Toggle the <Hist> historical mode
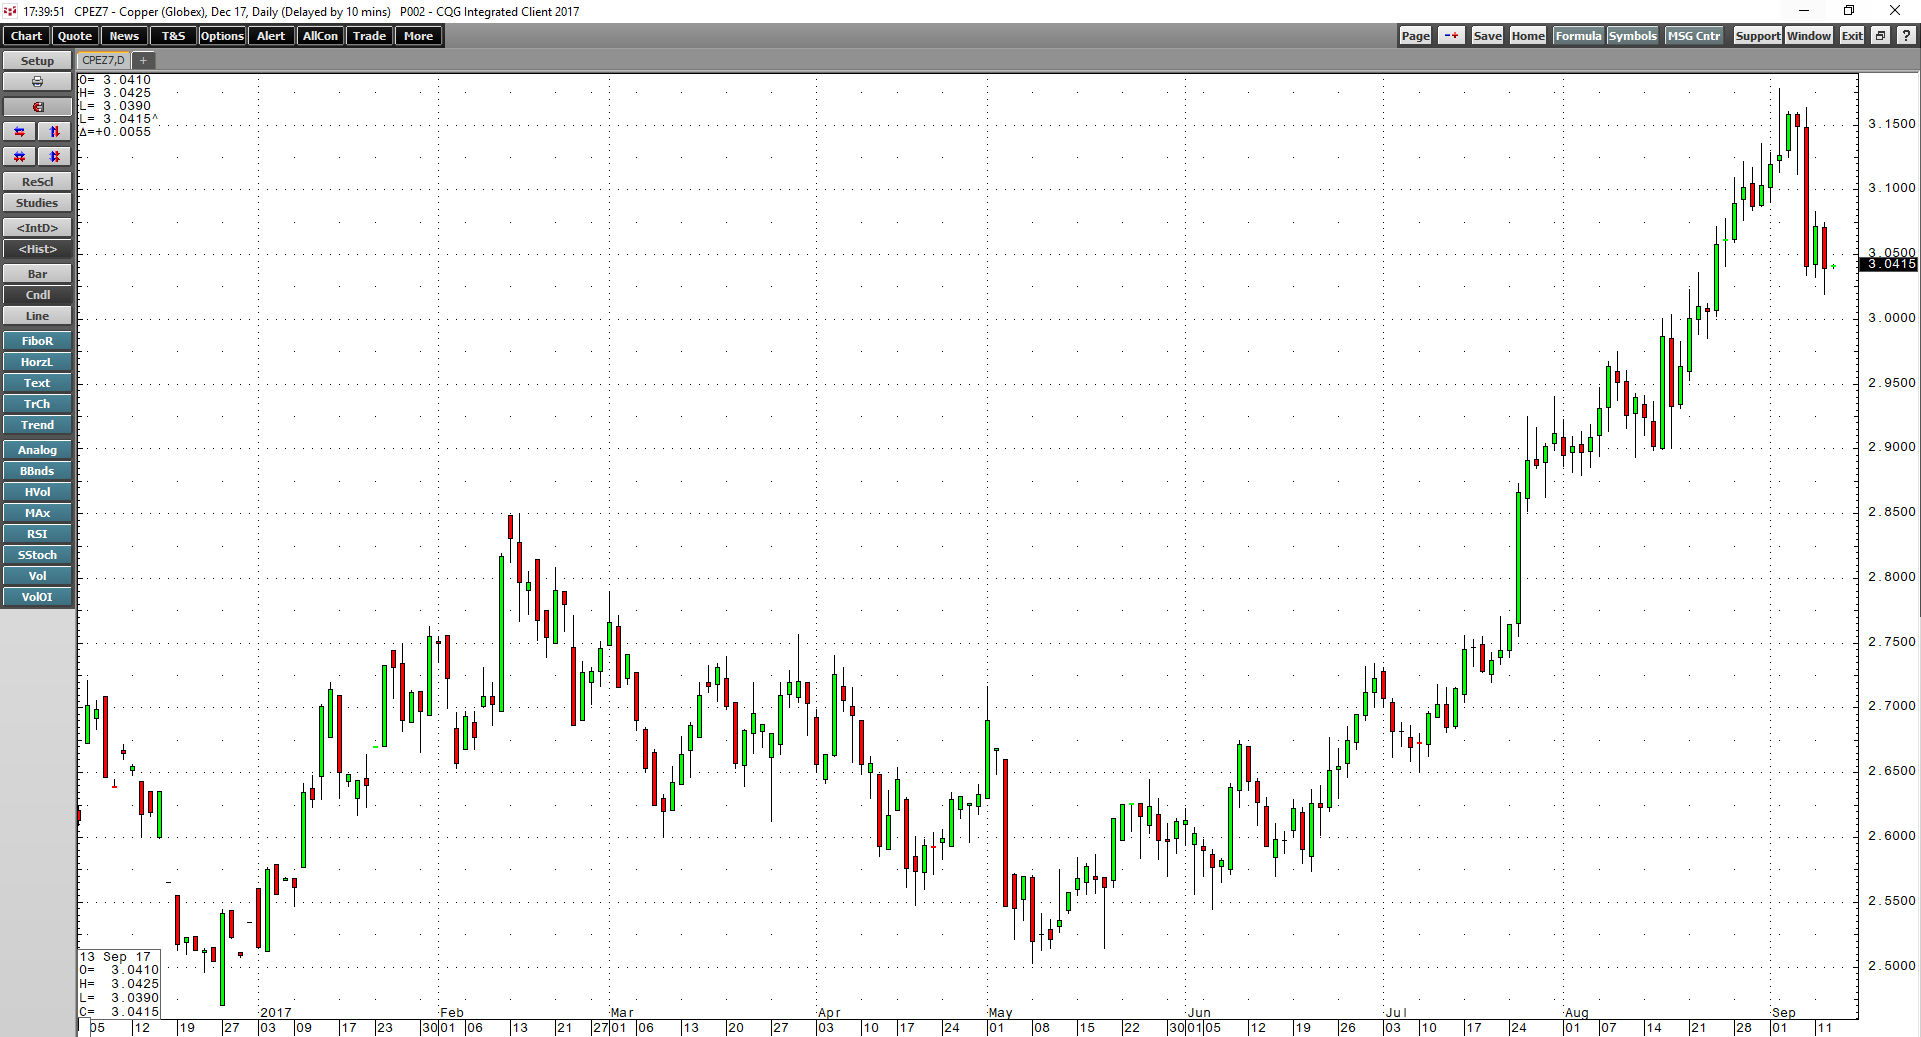Image resolution: width=1921 pixels, height=1037 pixels. 37,249
